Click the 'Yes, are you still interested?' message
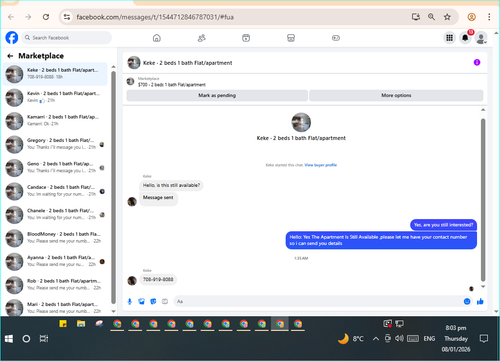 [x=443, y=225]
